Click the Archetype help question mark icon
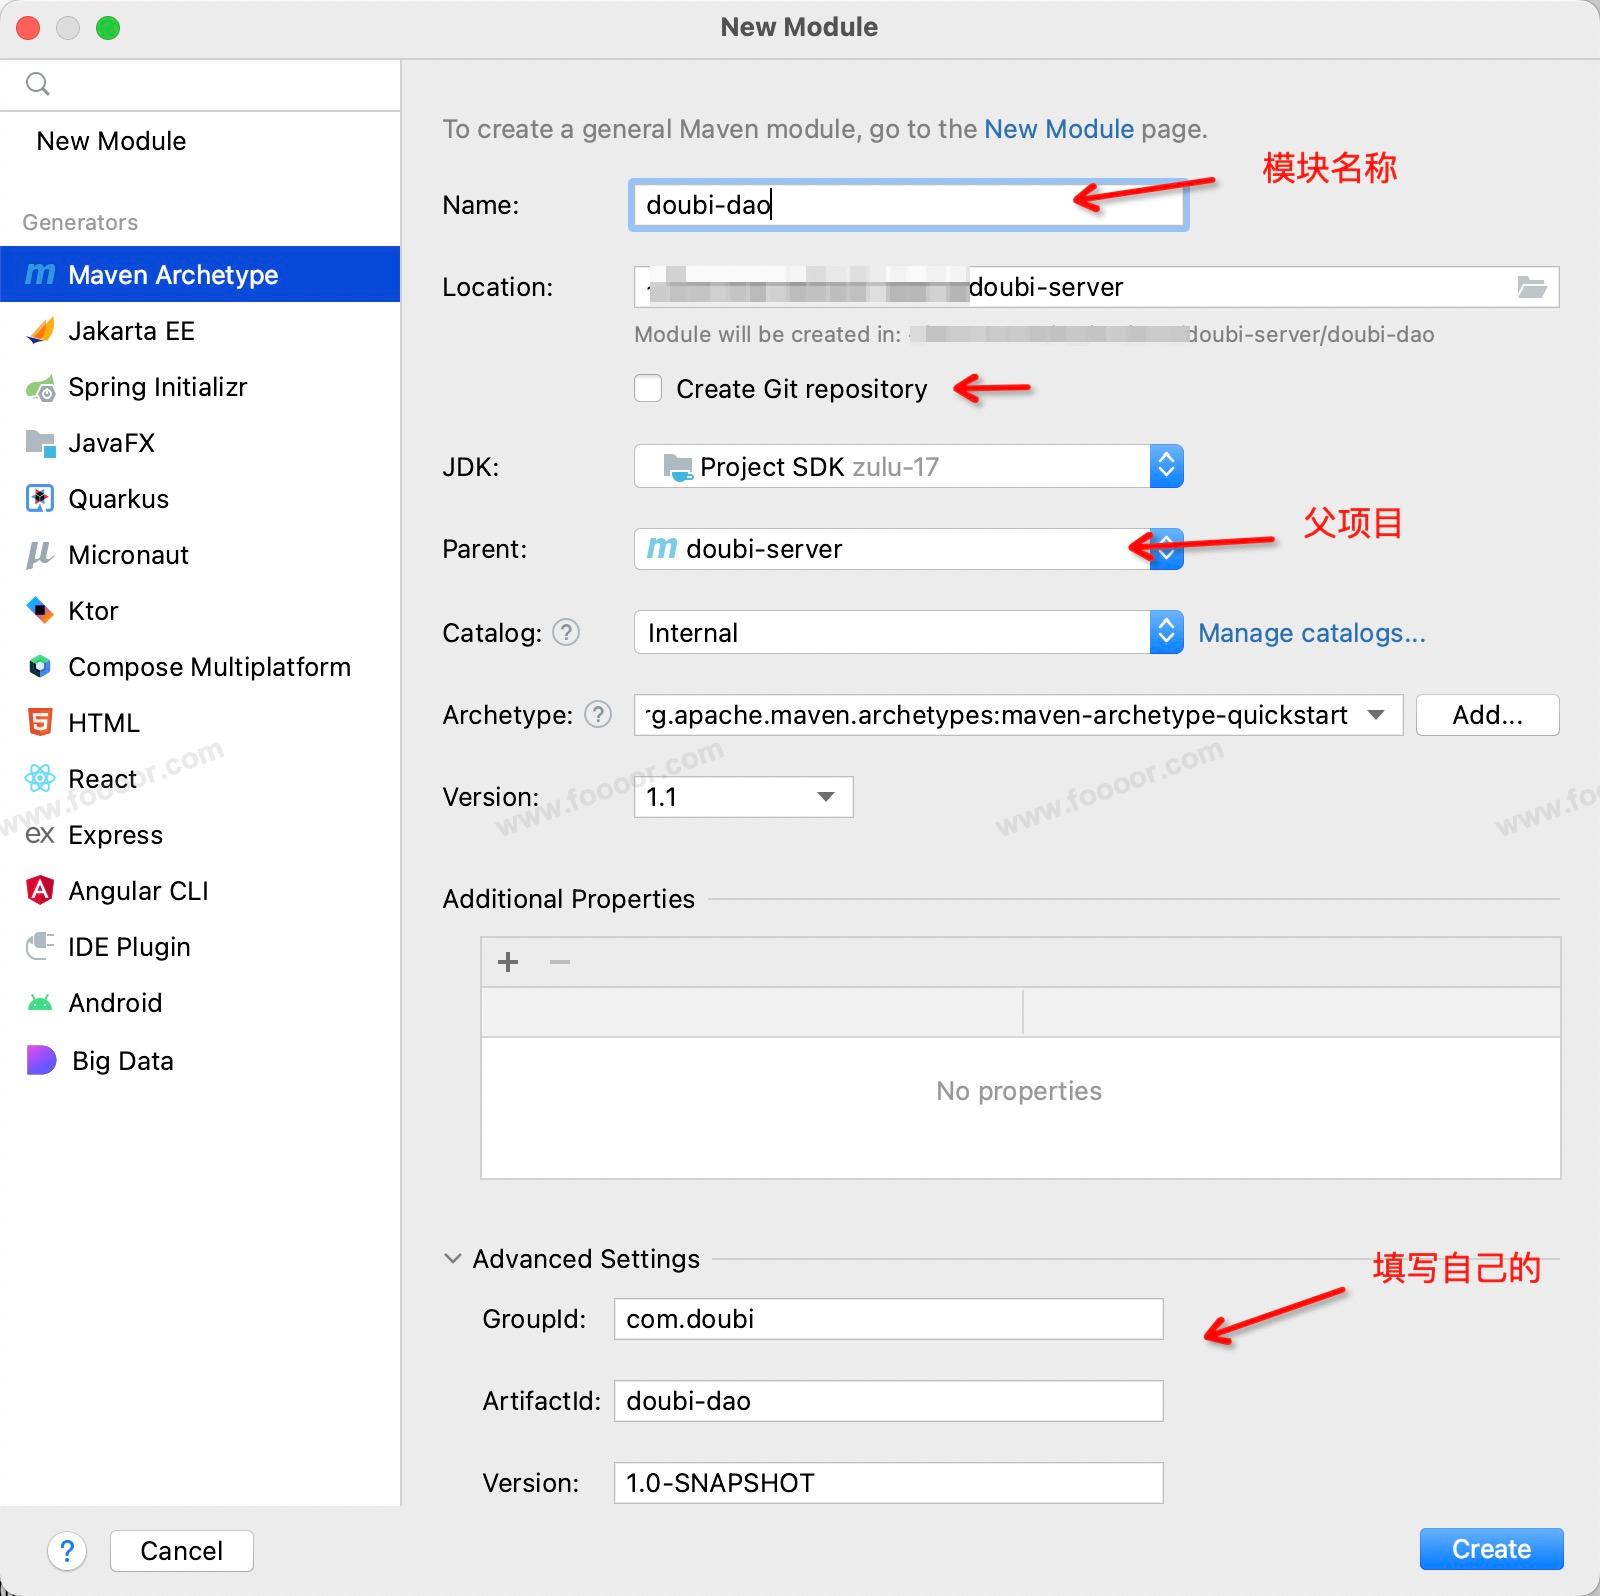The image size is (1600, 1596). 598,714
